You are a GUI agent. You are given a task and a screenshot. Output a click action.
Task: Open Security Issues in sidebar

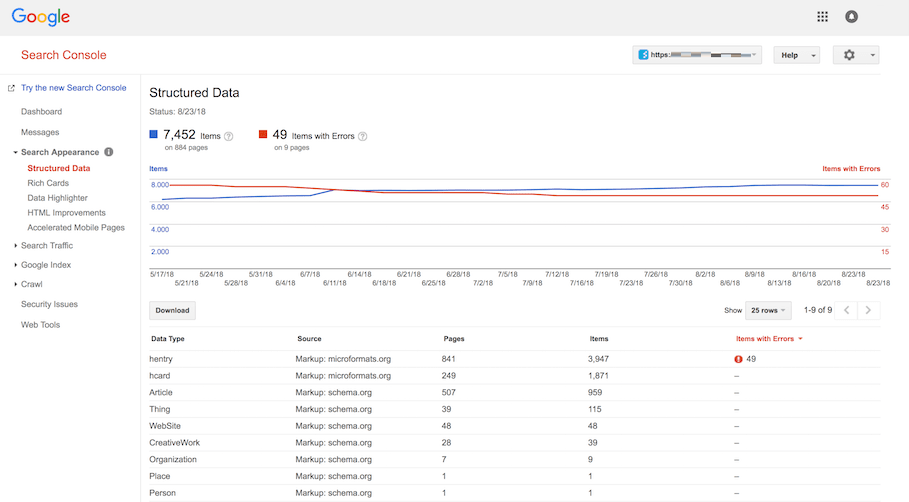coord(49,304)
